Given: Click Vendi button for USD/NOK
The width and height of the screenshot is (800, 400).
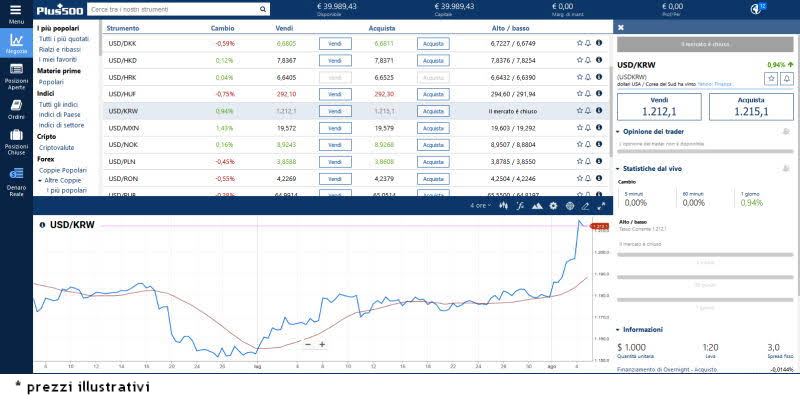Looking at the screenshot, I should pos(335,145).
